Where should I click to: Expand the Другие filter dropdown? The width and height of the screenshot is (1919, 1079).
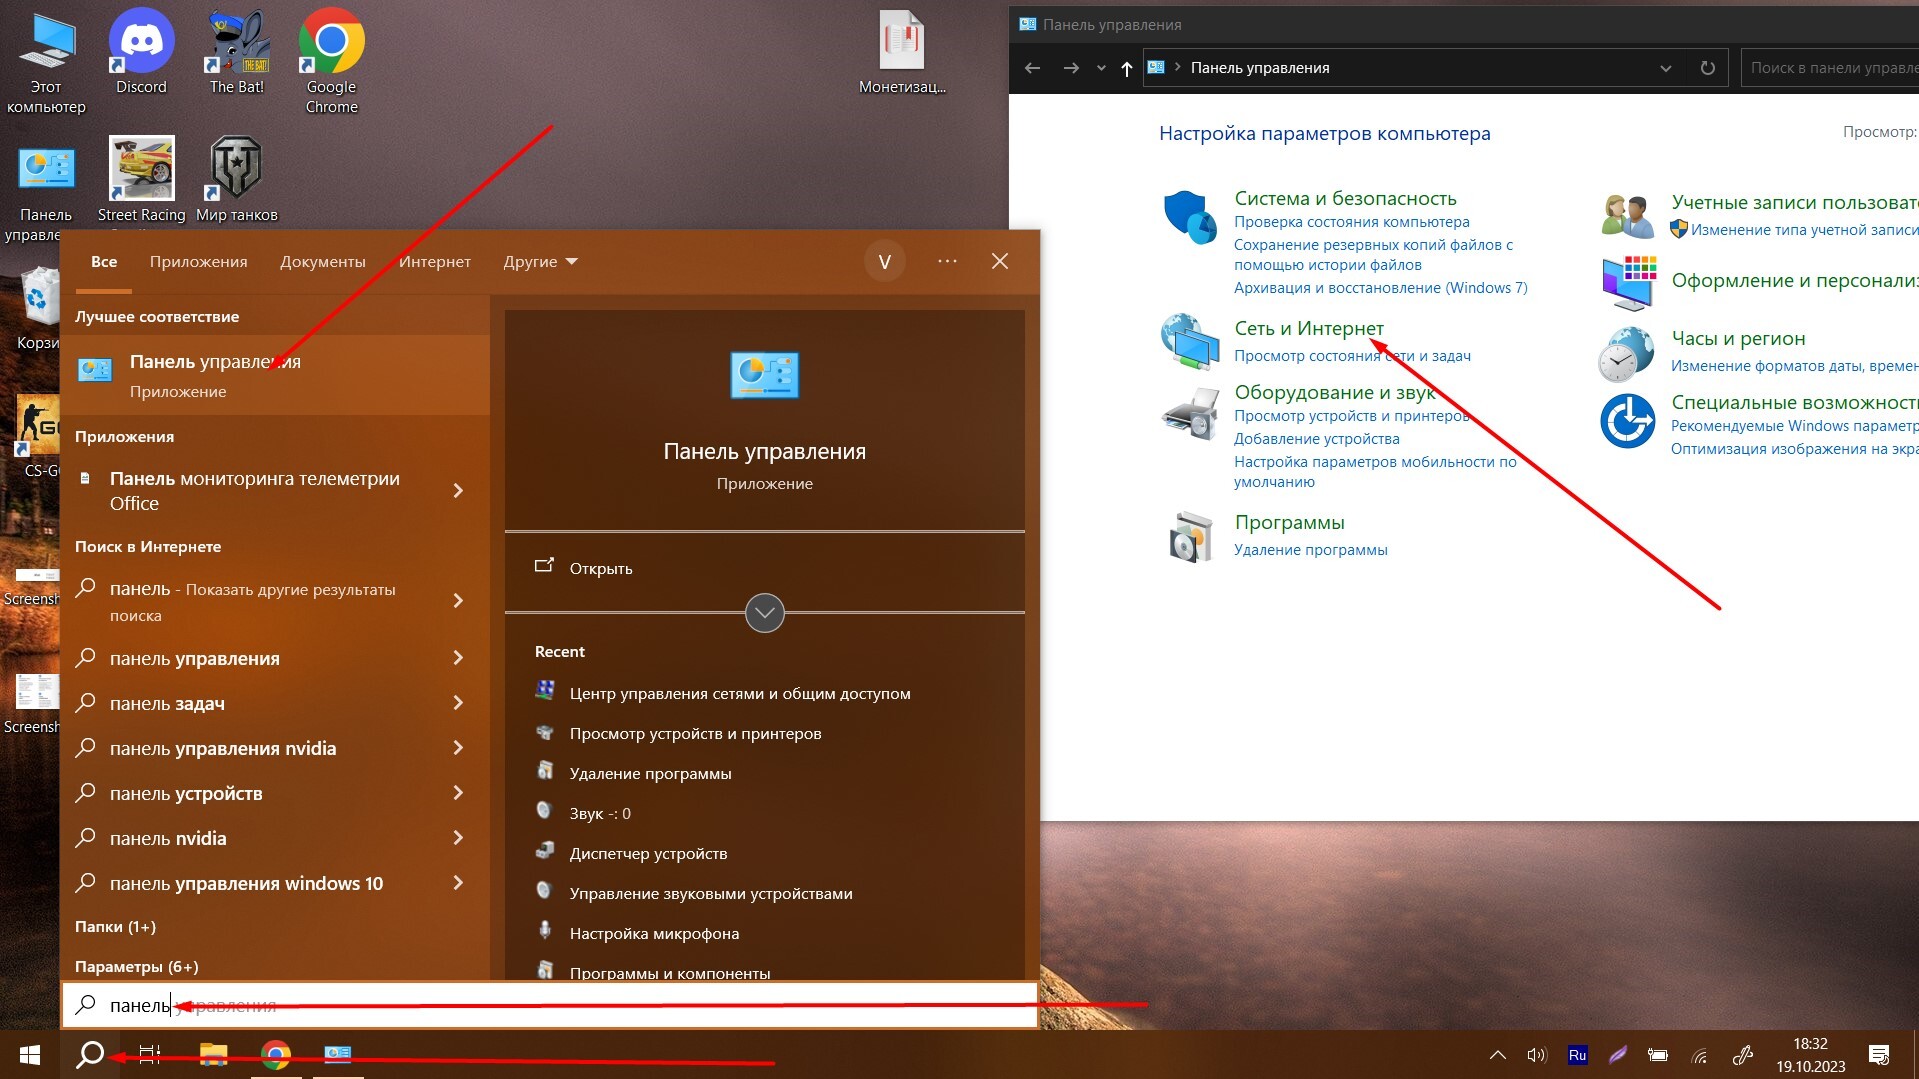[x=540, y=262]
